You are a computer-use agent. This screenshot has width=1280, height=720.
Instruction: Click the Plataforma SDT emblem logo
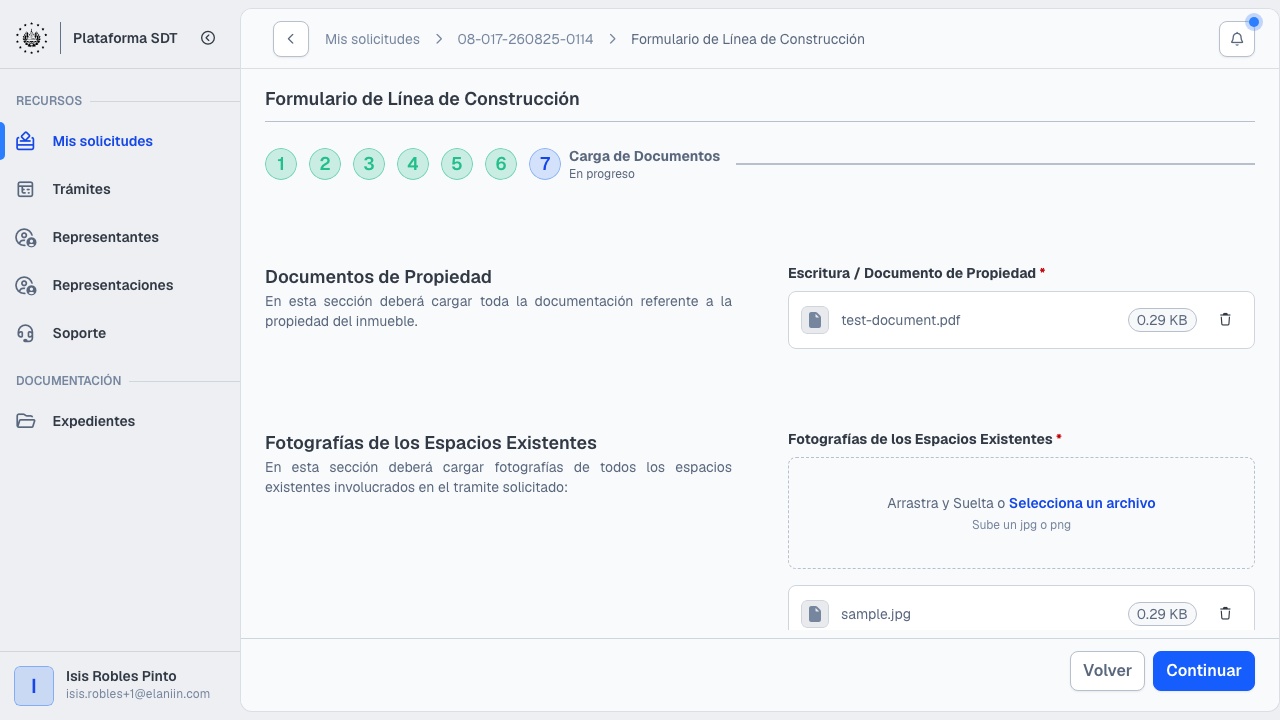click(31, 38)
